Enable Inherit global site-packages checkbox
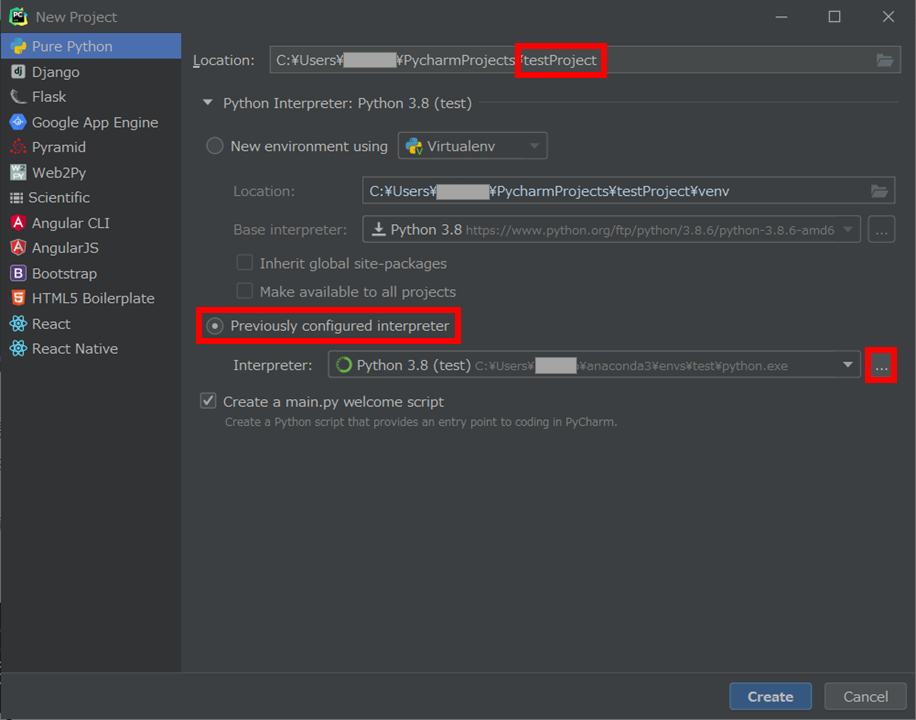Screen dimensions: 916x720 point(244,263)
